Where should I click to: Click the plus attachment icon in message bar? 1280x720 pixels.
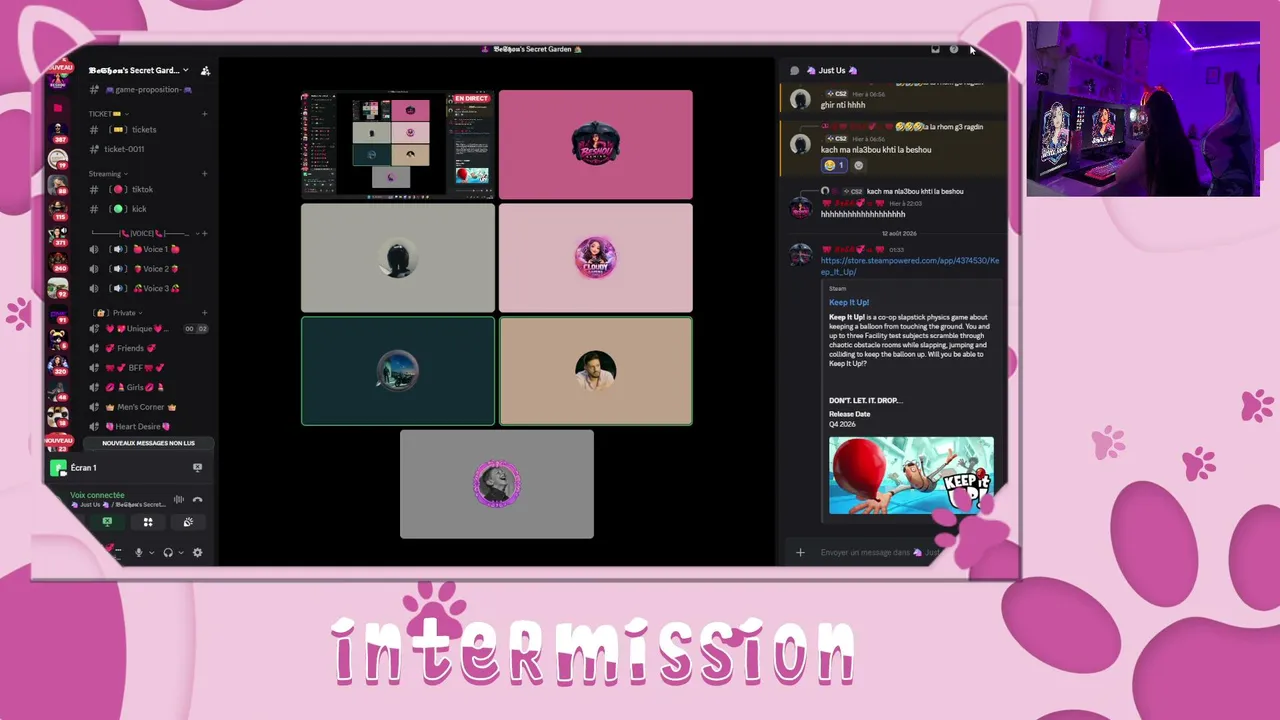(x=800, y=552)
